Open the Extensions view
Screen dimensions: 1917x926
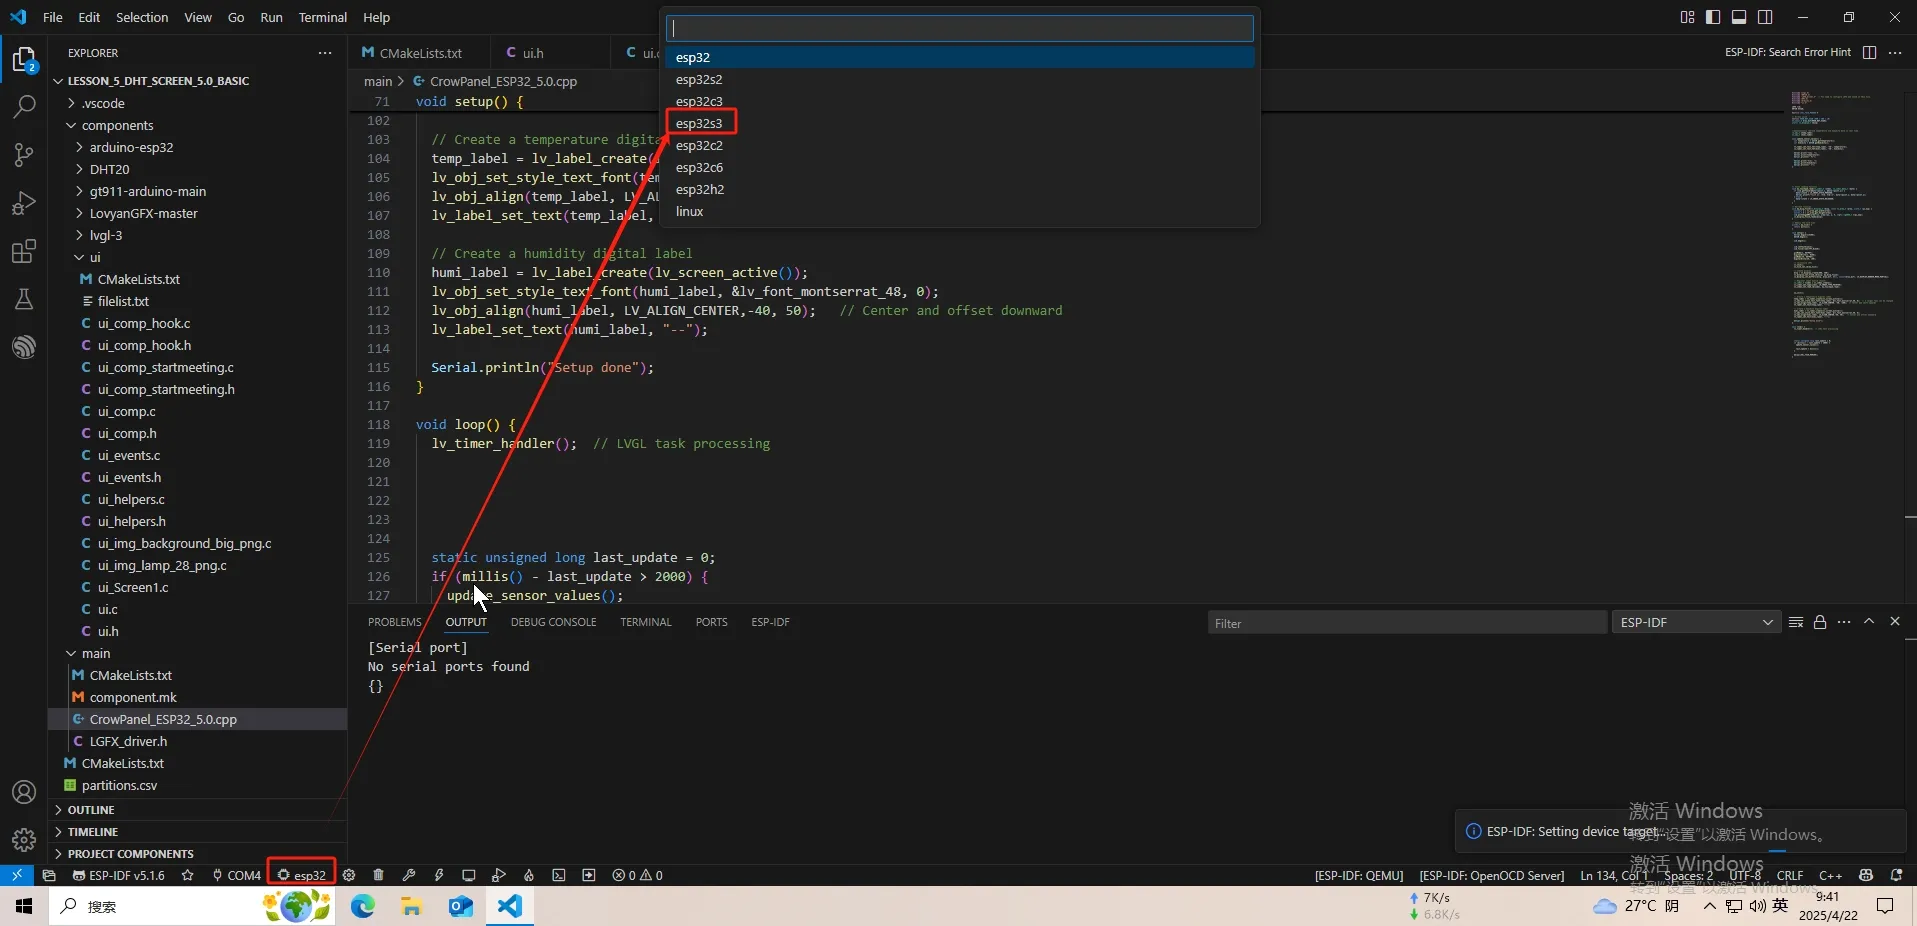coord(24,251)
